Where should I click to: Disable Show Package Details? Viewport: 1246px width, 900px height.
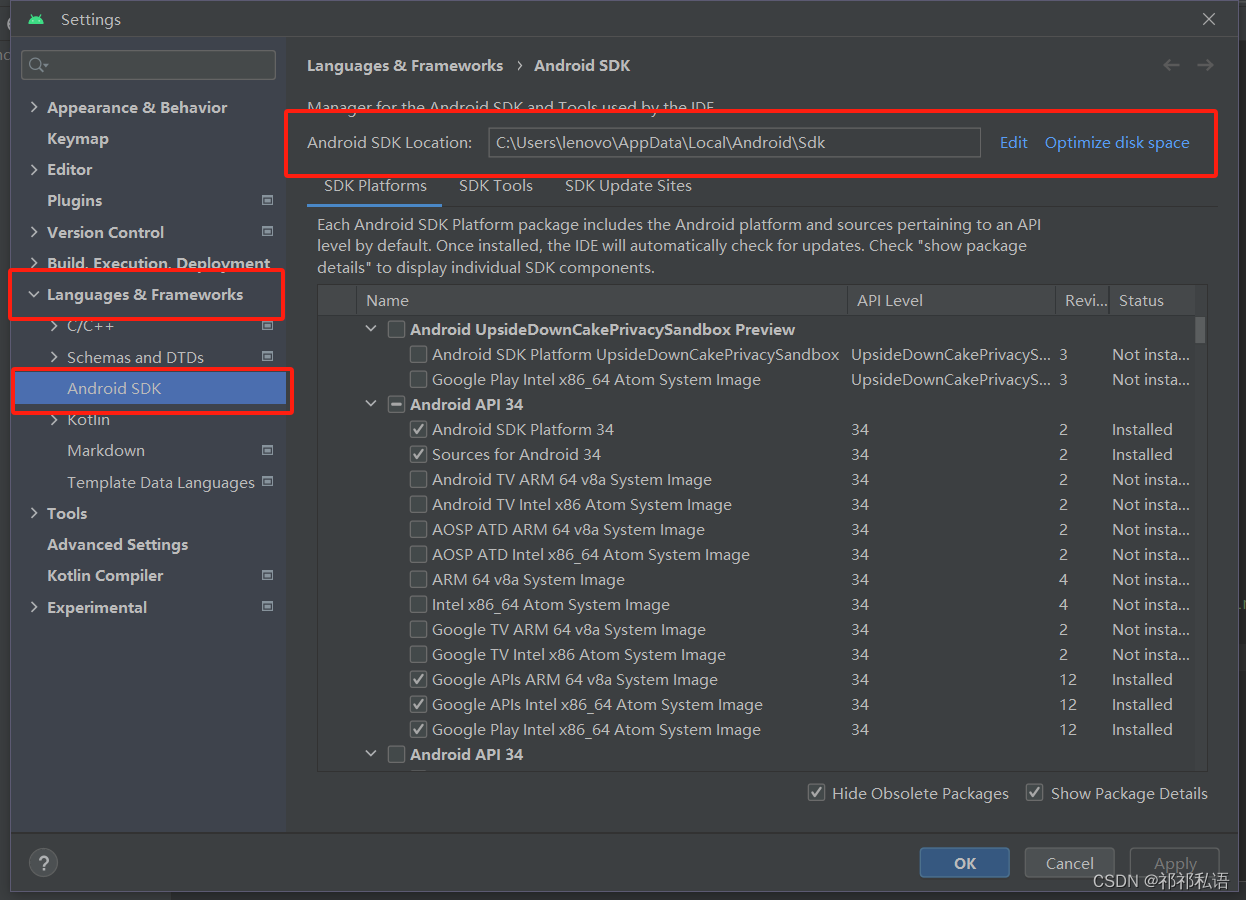click(x=1035, y=793)
